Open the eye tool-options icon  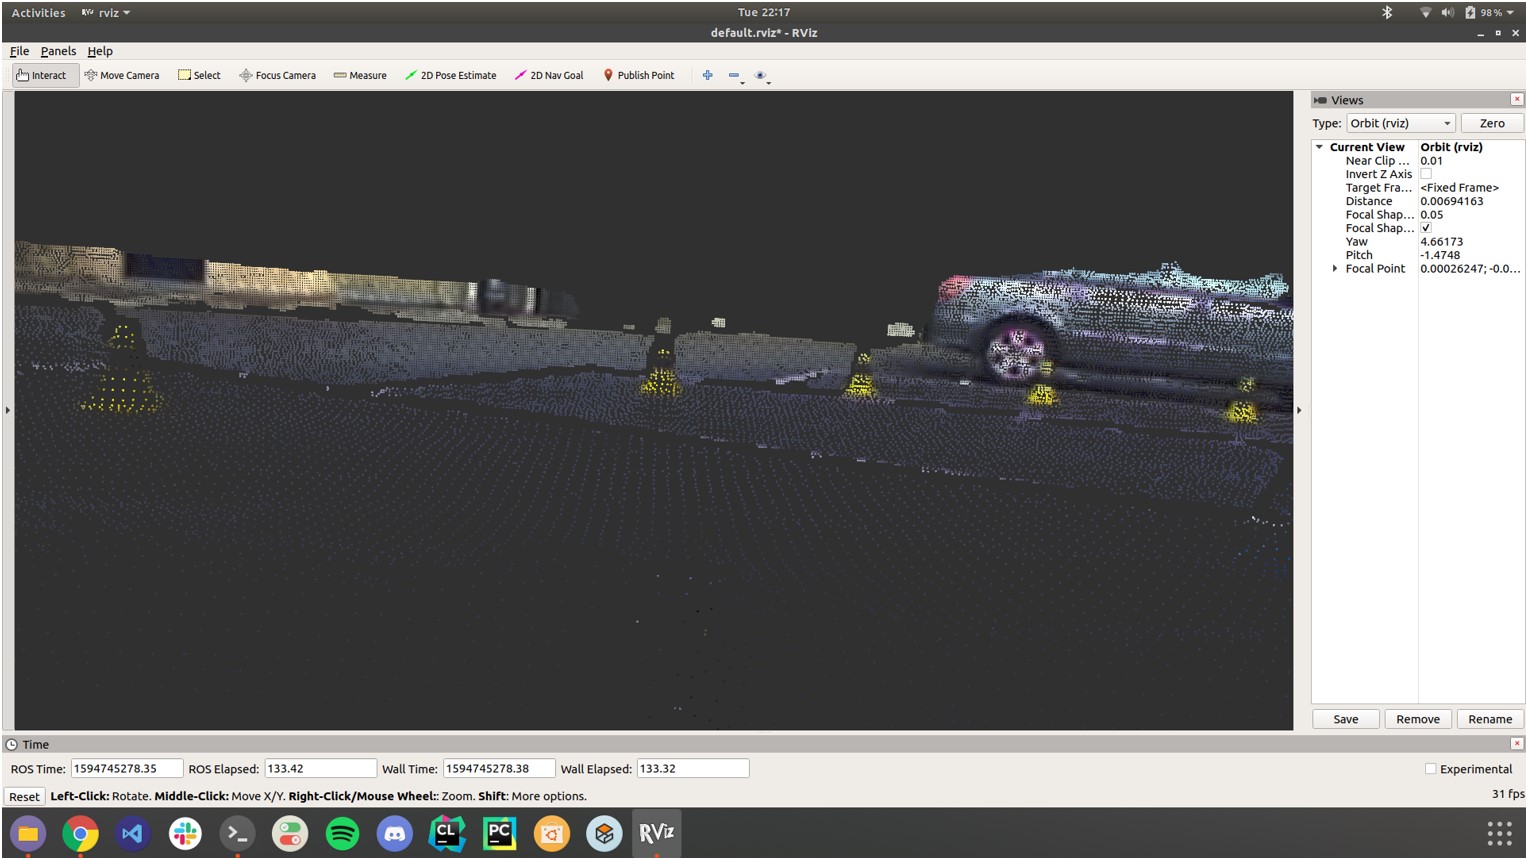pos(760,75)
